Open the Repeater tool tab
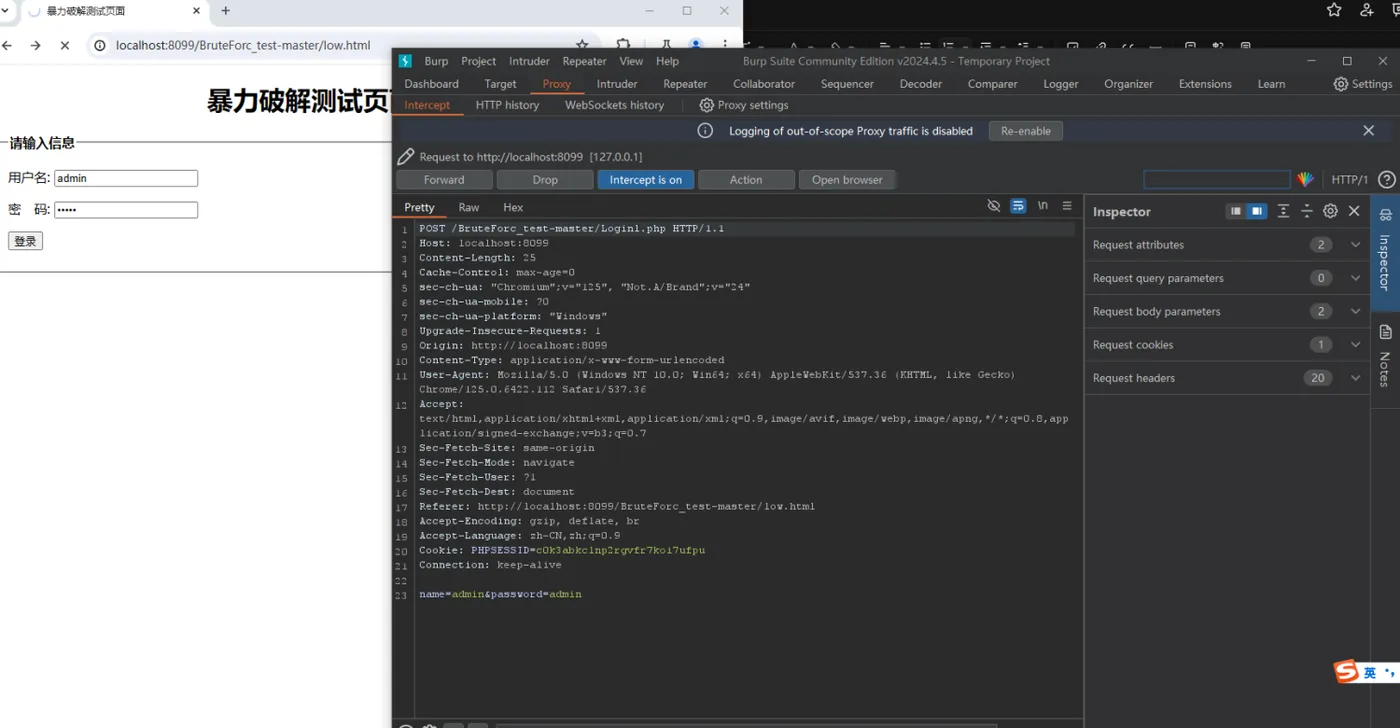Screen dimensions: 1400x728 (685, 84)
